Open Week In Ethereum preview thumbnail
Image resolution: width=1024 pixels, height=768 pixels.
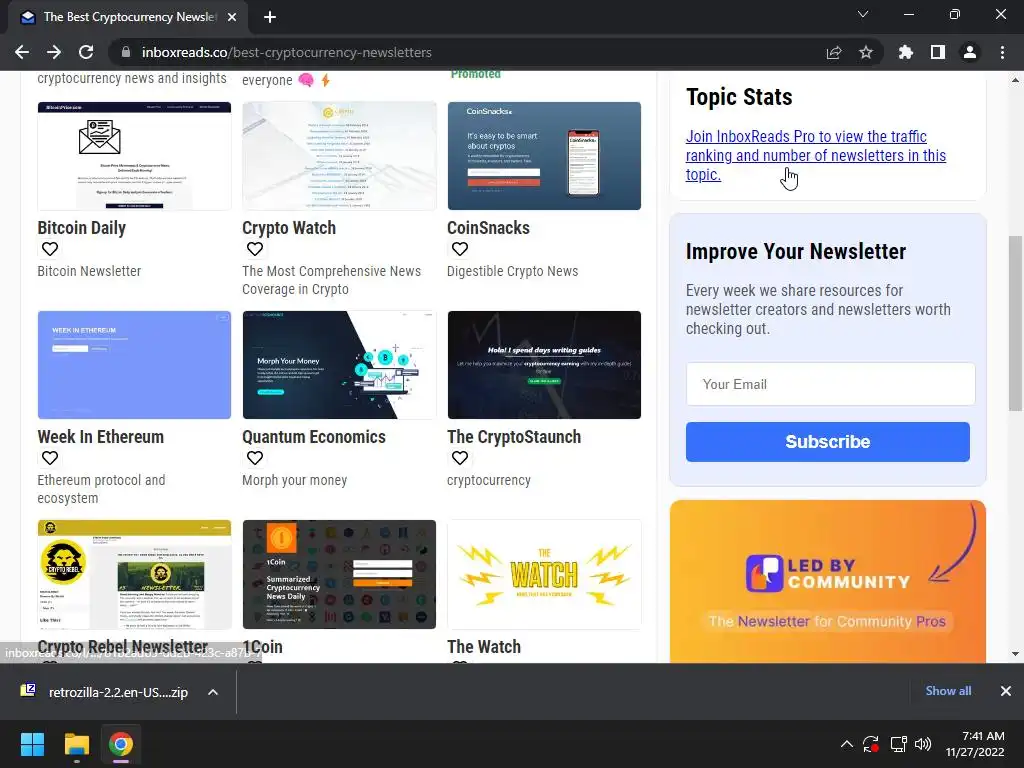point(135,365)
